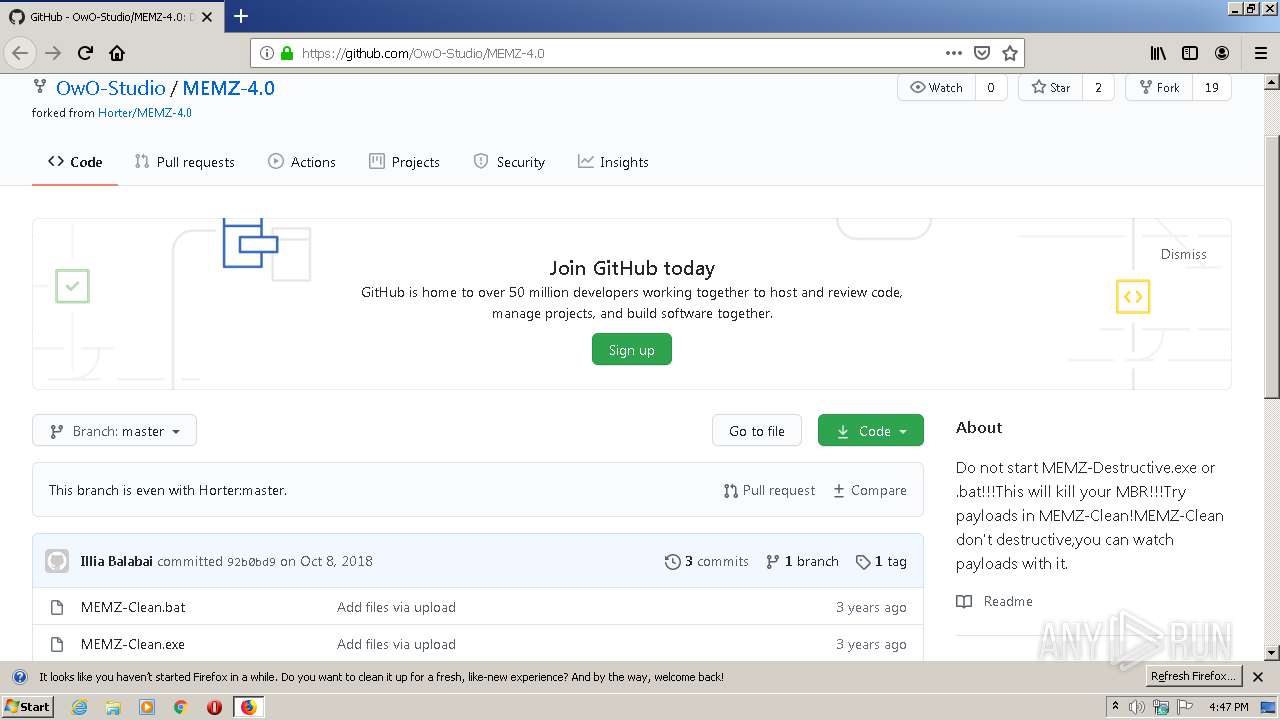This screenshot has width=1280, height=720.
Task: Open the Windows Start menu
Action: pos(27,707)
